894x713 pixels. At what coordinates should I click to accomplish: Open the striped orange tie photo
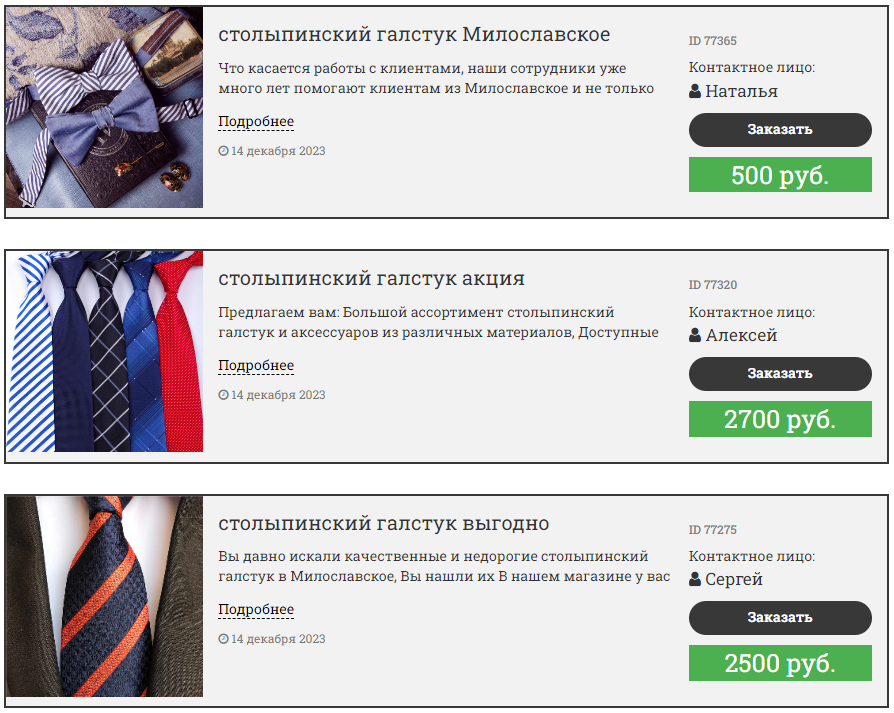(x=104, y=596)
